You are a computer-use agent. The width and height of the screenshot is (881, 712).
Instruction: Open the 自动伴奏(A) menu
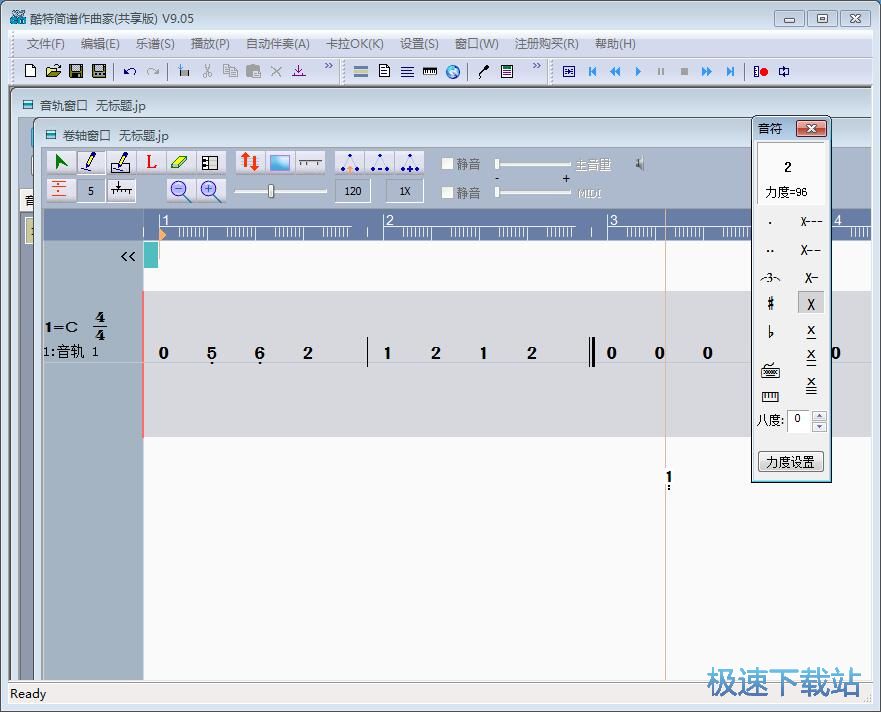tap(277, 44)
